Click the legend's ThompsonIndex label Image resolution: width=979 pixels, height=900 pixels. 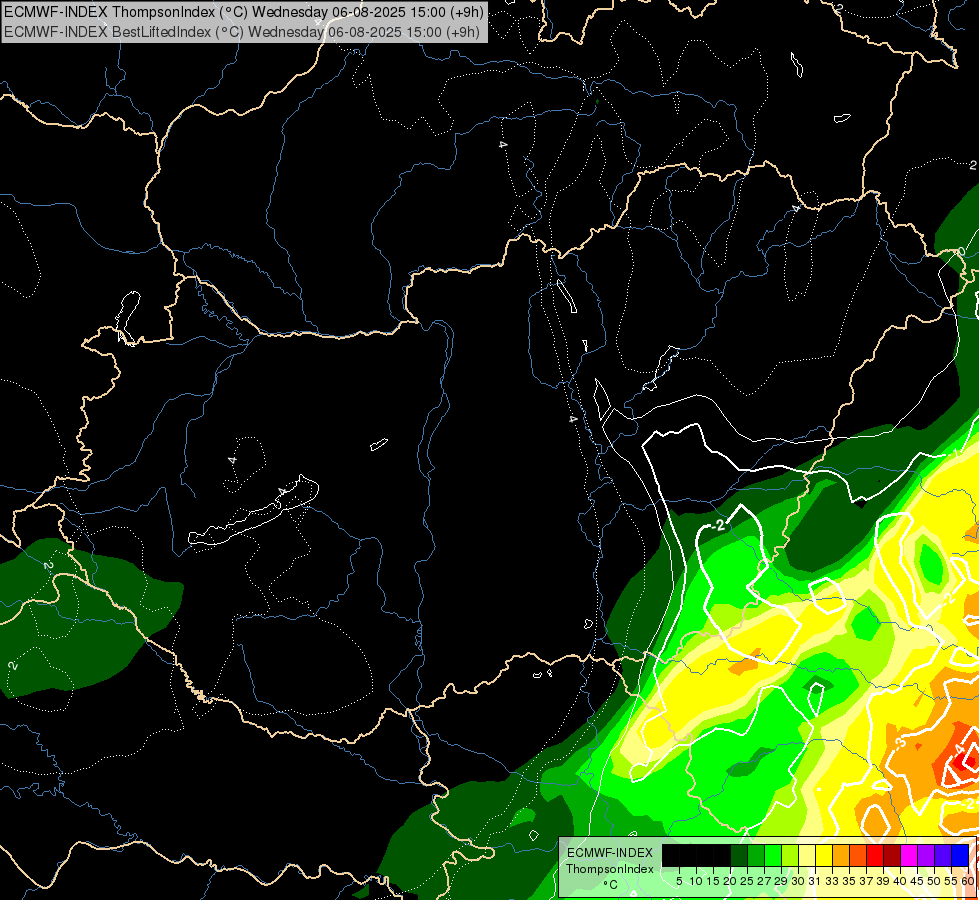[610, 869]
